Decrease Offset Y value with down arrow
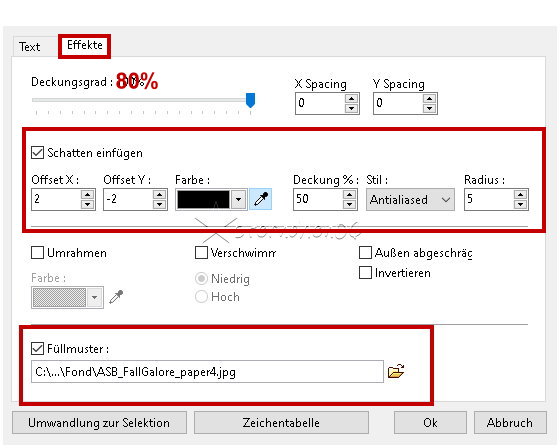This screenshot has height=448, width=560. [159, 204]
